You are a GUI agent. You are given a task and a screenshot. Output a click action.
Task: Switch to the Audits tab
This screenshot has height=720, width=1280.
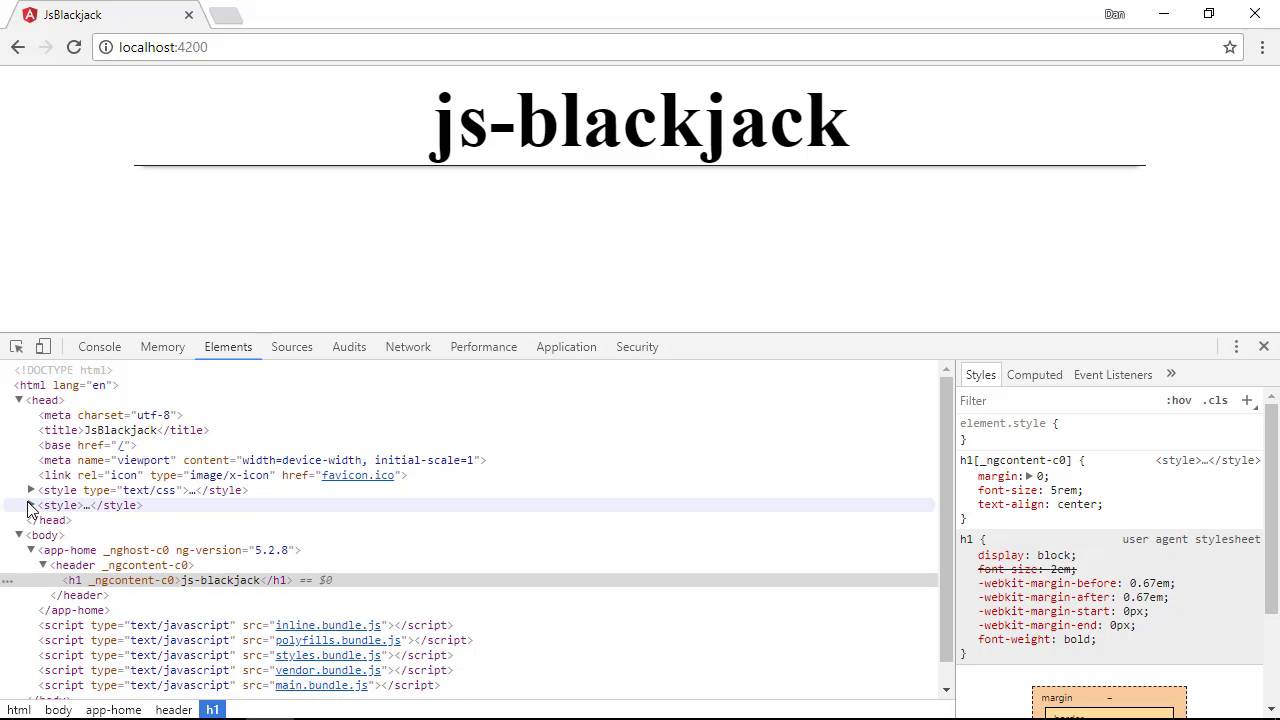[x=349, y=346]
